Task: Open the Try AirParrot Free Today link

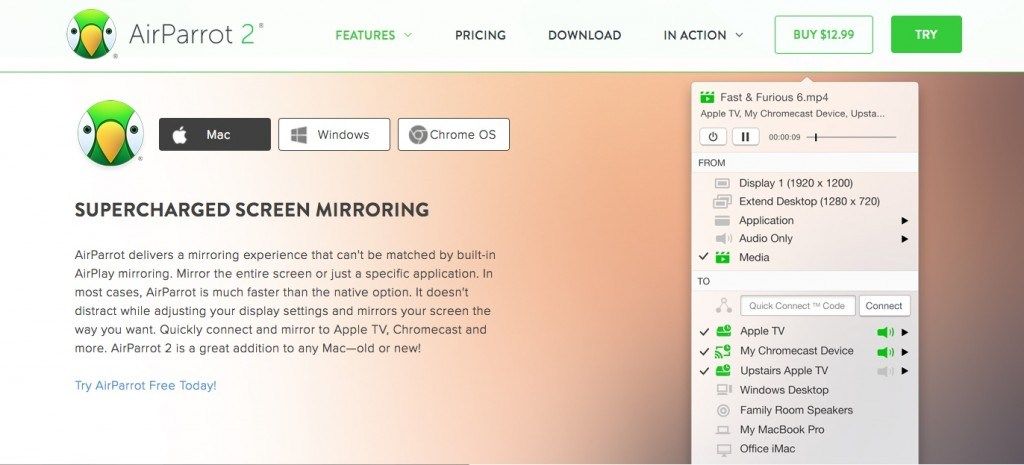Action: (145, 385)
